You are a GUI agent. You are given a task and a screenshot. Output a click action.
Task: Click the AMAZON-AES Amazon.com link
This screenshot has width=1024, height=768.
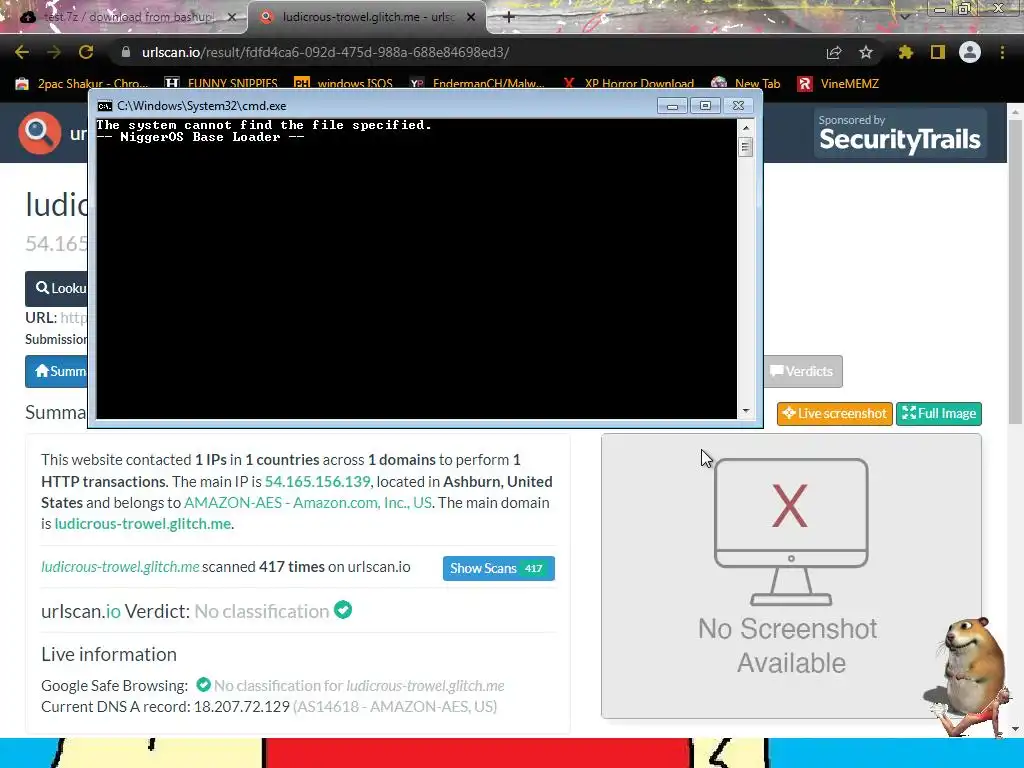[308, 503]
